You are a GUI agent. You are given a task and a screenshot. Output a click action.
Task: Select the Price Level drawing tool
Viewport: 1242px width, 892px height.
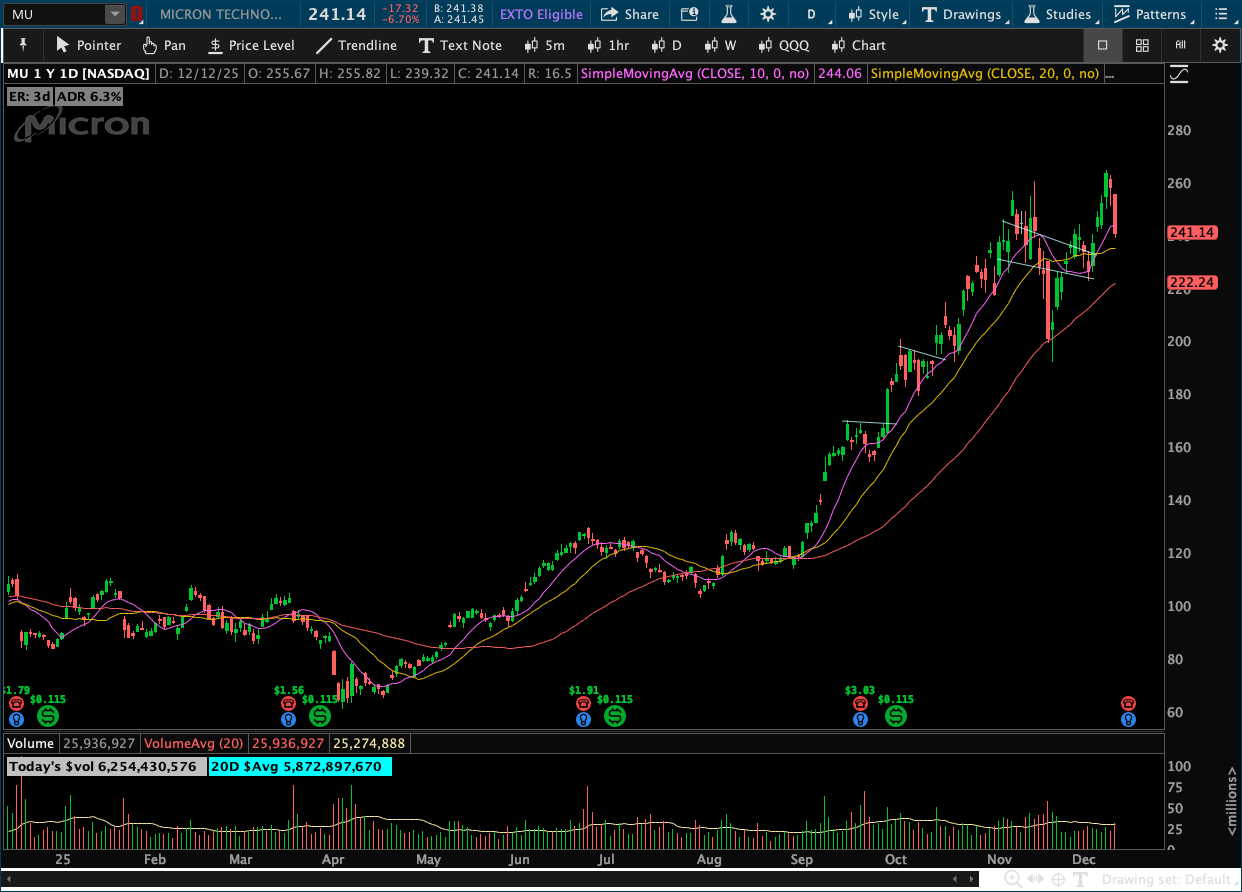tap(251, 45)
